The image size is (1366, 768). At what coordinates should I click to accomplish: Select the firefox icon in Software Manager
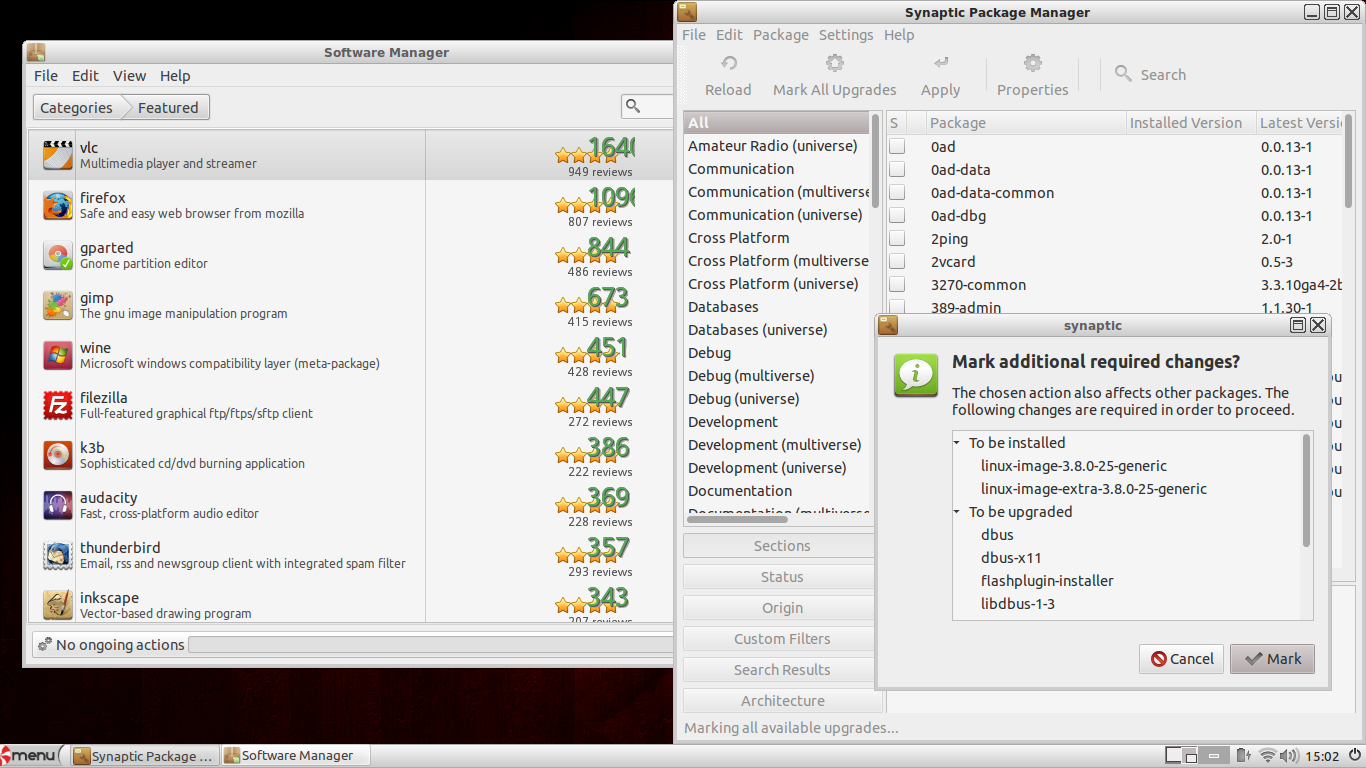tap(58, 205)
